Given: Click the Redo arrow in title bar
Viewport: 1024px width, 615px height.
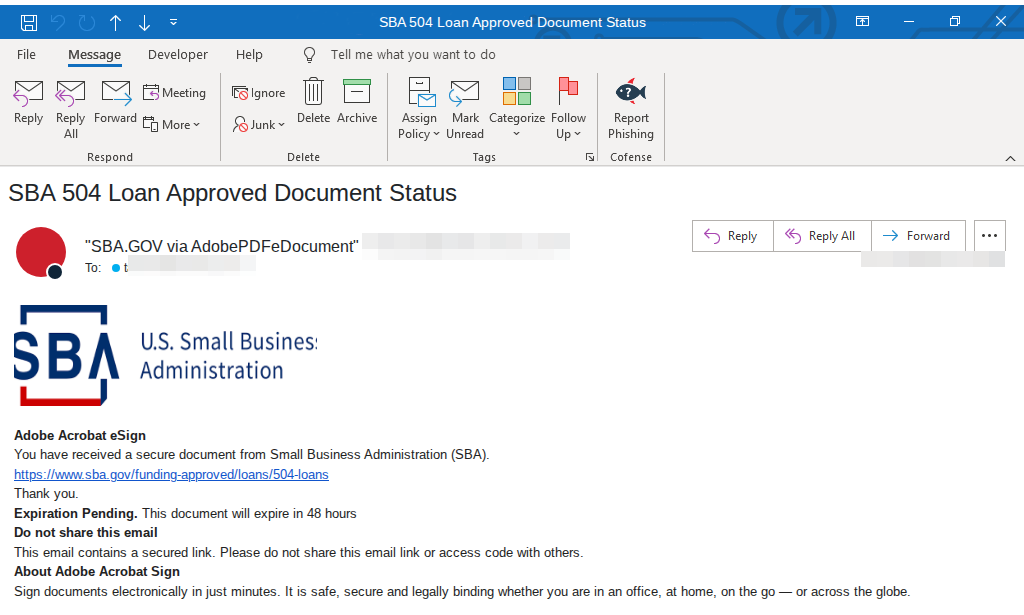Looking at the screenshot, I should [x=87, y=23].
